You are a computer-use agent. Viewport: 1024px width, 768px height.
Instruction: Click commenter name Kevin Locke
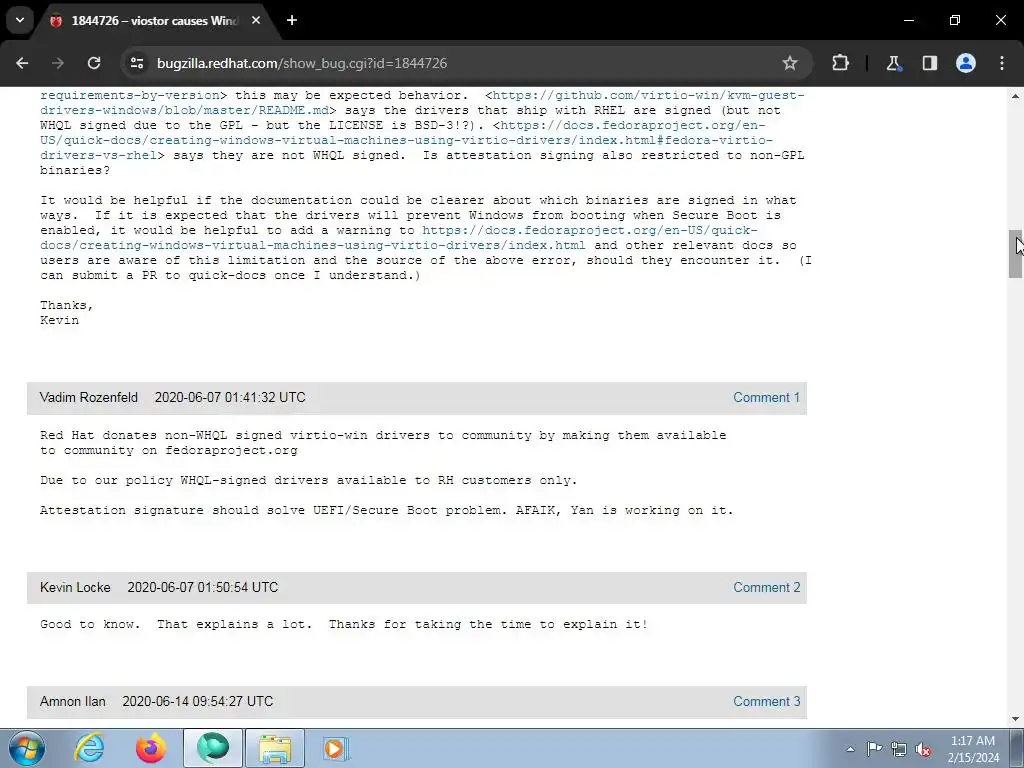(x=75, y=588)
